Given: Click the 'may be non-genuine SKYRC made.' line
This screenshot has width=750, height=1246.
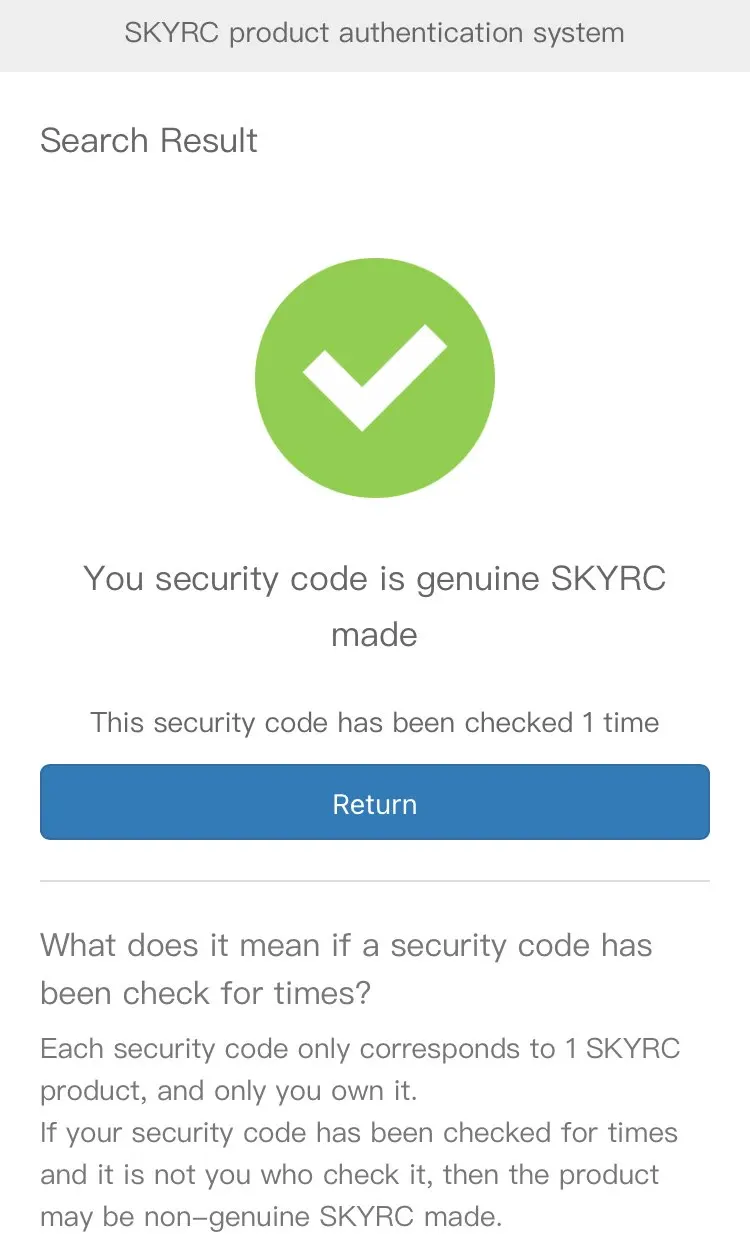Looking at the screenshot, I should tap(271, 1217).
